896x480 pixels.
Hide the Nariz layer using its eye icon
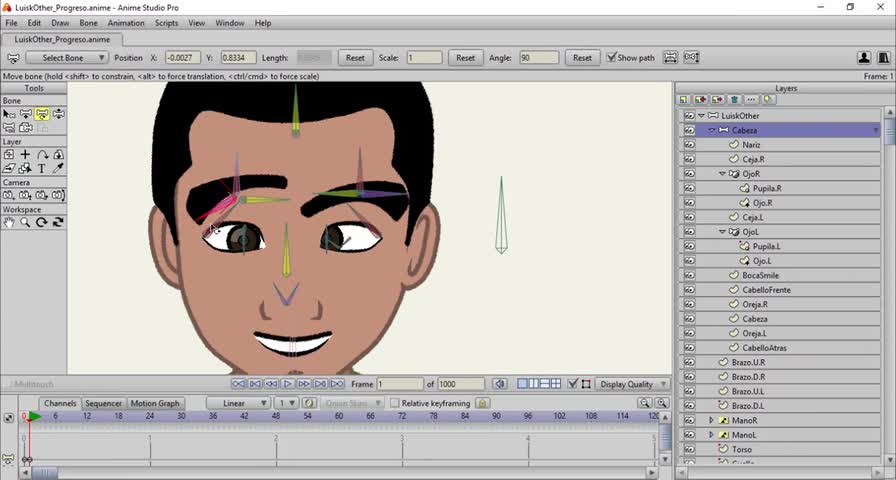pos(689,145)
